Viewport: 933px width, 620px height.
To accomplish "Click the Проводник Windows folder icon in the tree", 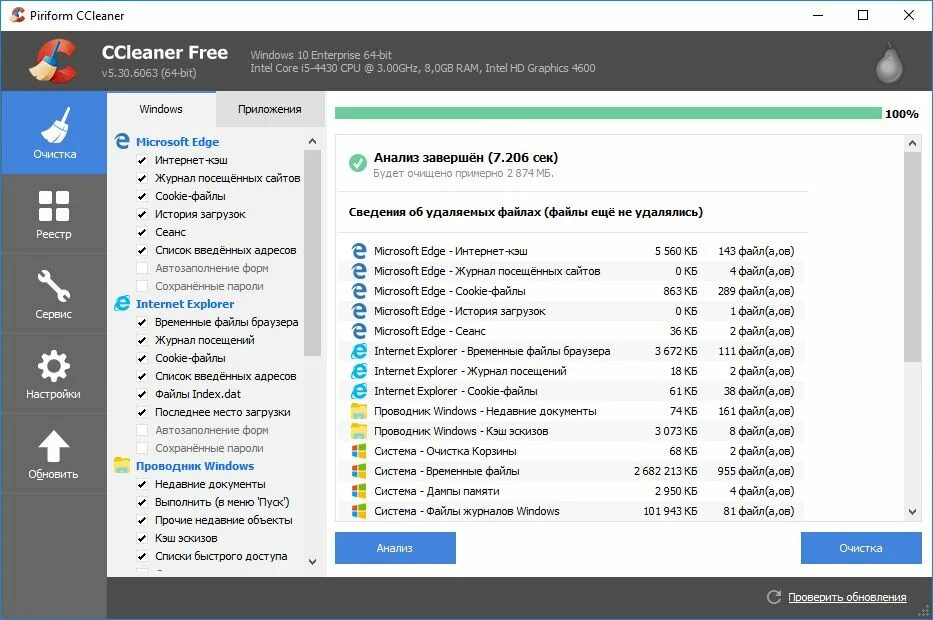I will tap(122, 465).
